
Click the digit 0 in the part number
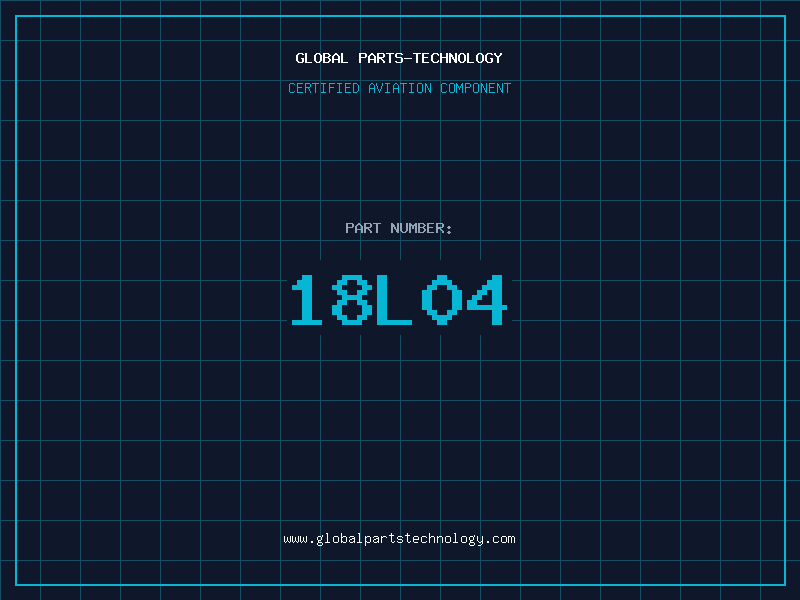pos(441,300)
